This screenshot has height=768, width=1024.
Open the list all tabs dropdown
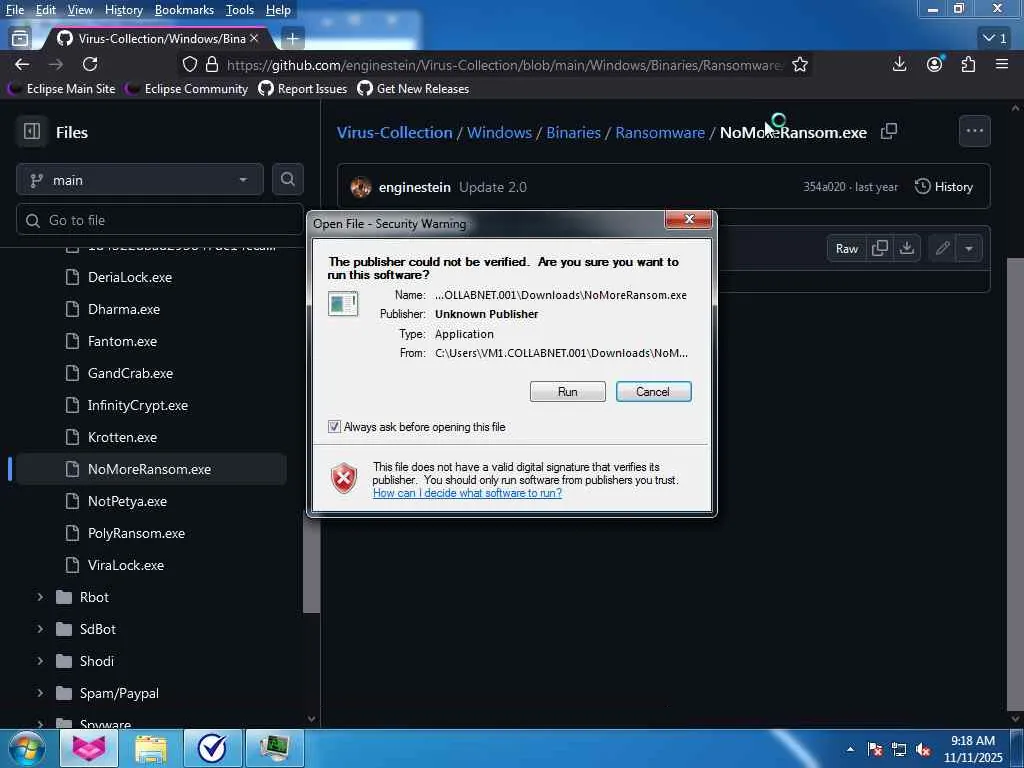click(995, 39)
